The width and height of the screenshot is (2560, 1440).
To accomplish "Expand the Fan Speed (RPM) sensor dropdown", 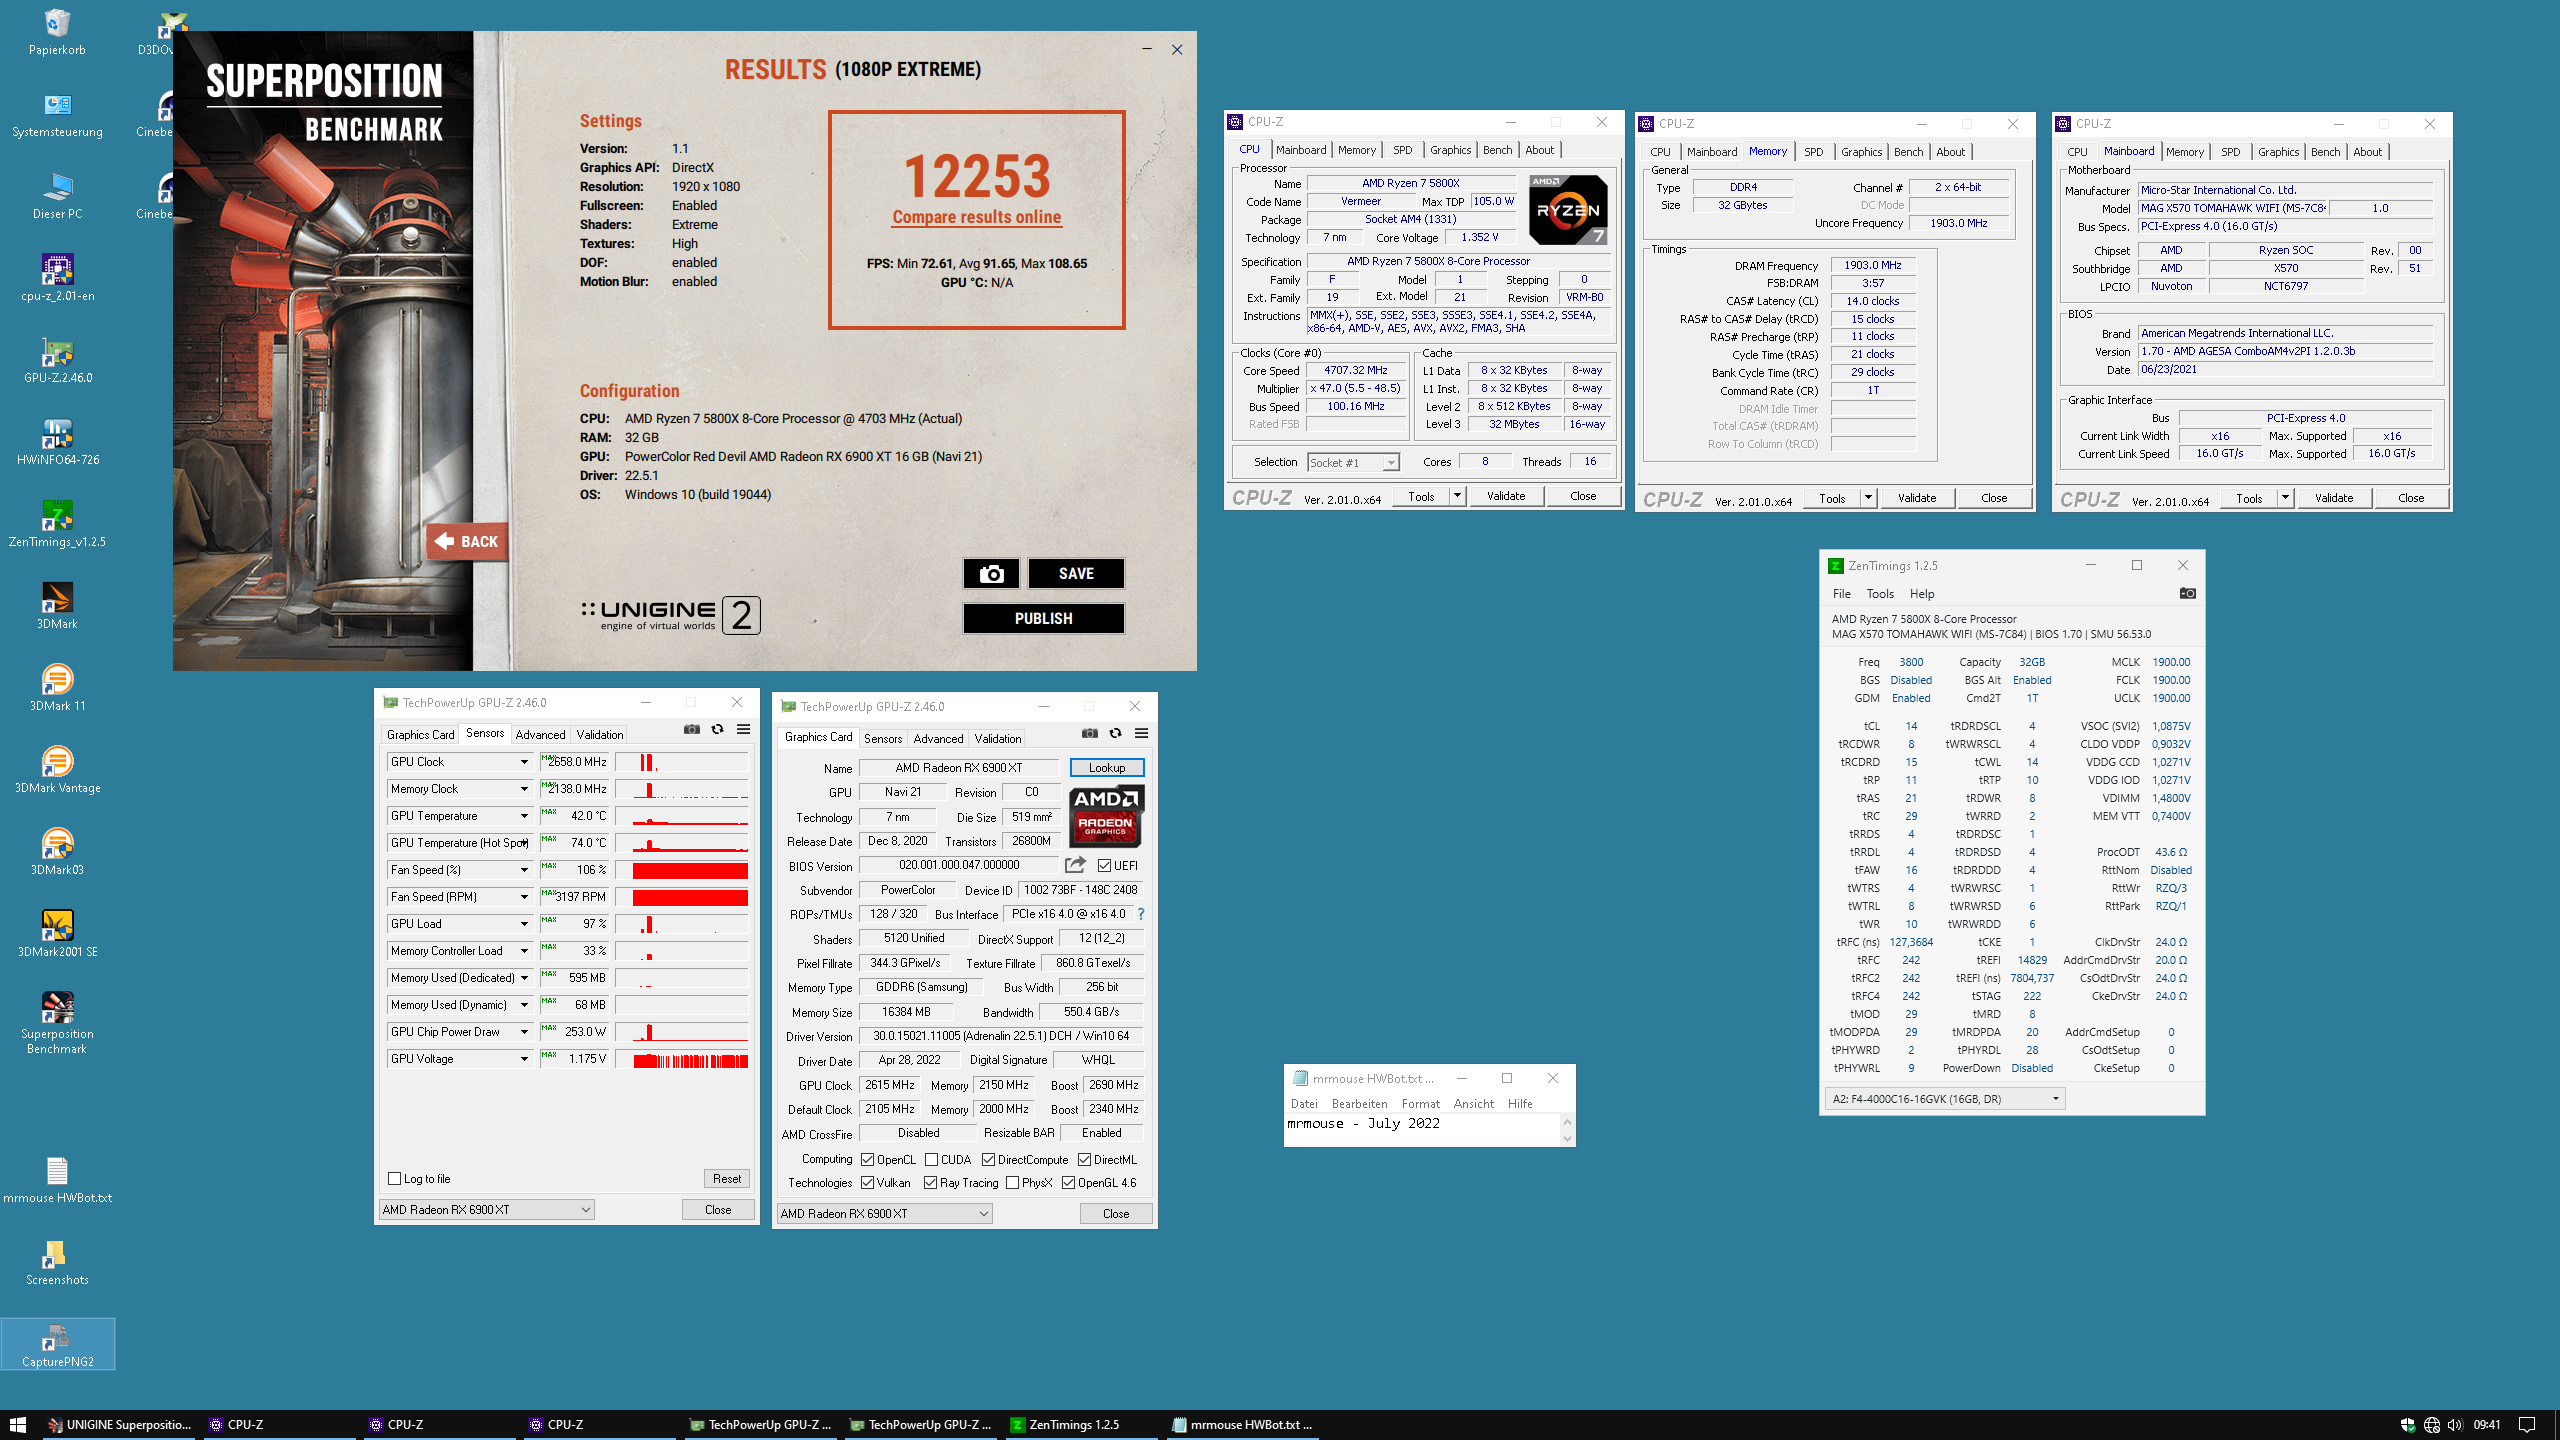I will pos(523,897).
